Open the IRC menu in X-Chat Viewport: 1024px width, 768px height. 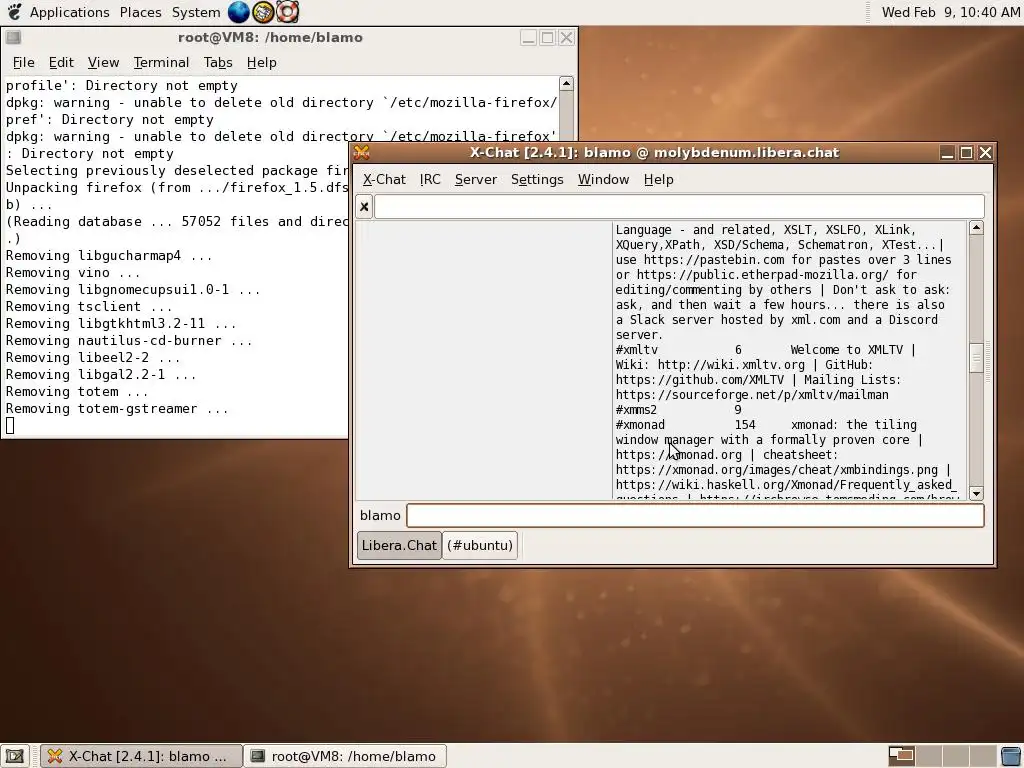430,179
